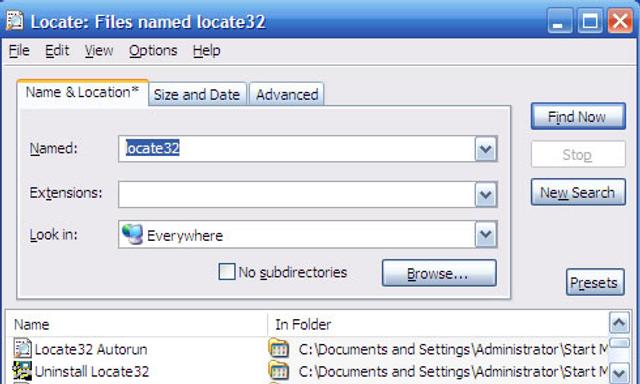This screenshot has height=384, width=640.
Task: Click the results list scroll up arrow
Action: pos(619,323)
